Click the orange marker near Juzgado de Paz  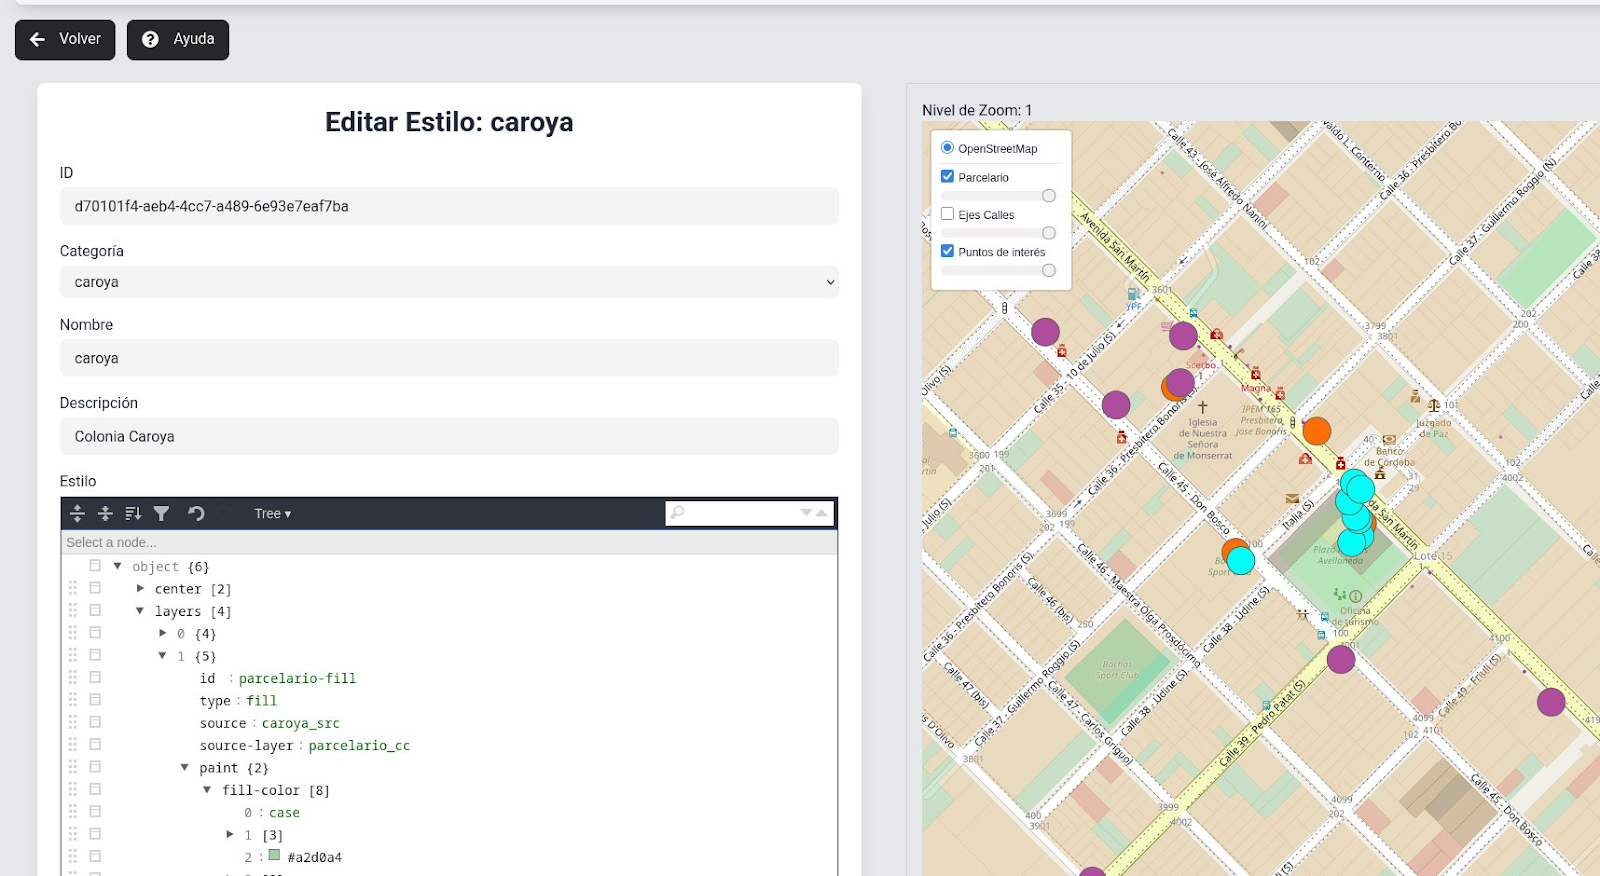1317,431
